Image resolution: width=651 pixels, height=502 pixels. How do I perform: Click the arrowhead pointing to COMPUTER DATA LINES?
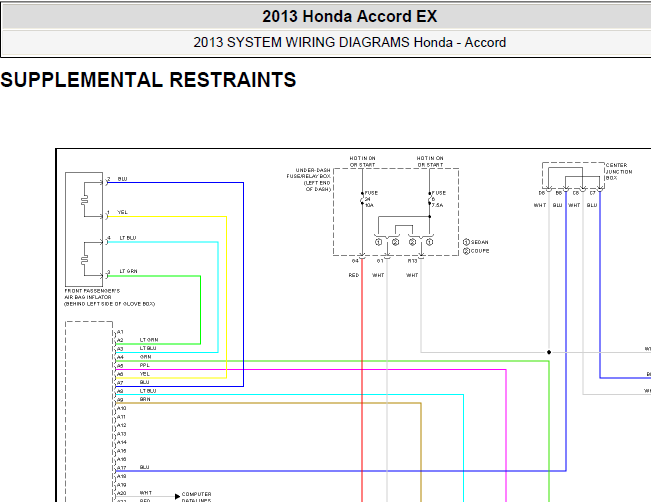[x=177, y=496]
